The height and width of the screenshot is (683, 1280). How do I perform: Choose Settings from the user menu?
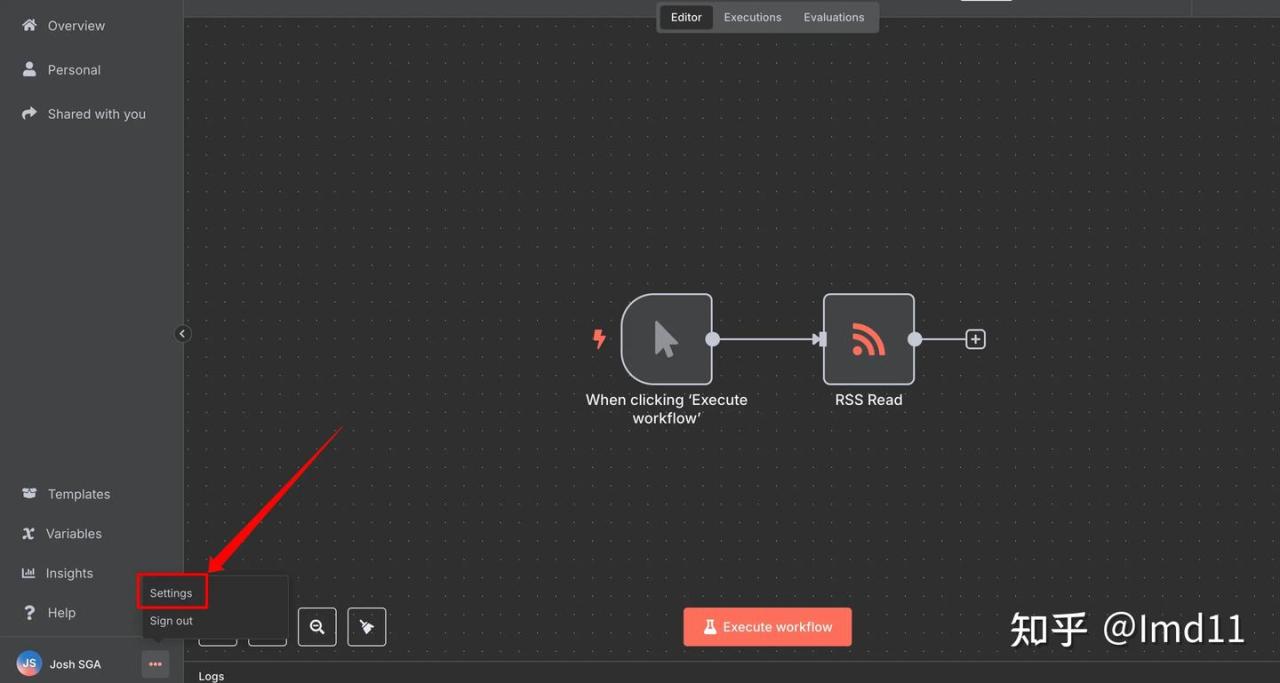click(171, 593)
